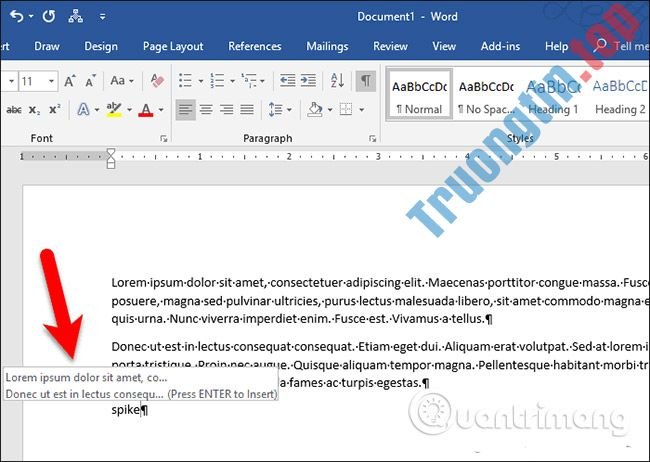Screen dimensions: 650x462
Task: Align text left
Action: pyautogui.click(x=185, y=109)
